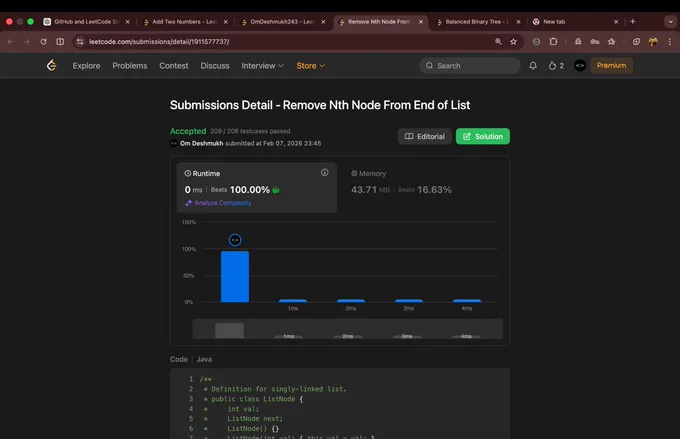Open the Contest page
The image size is (680, 439).
(173, 66)
